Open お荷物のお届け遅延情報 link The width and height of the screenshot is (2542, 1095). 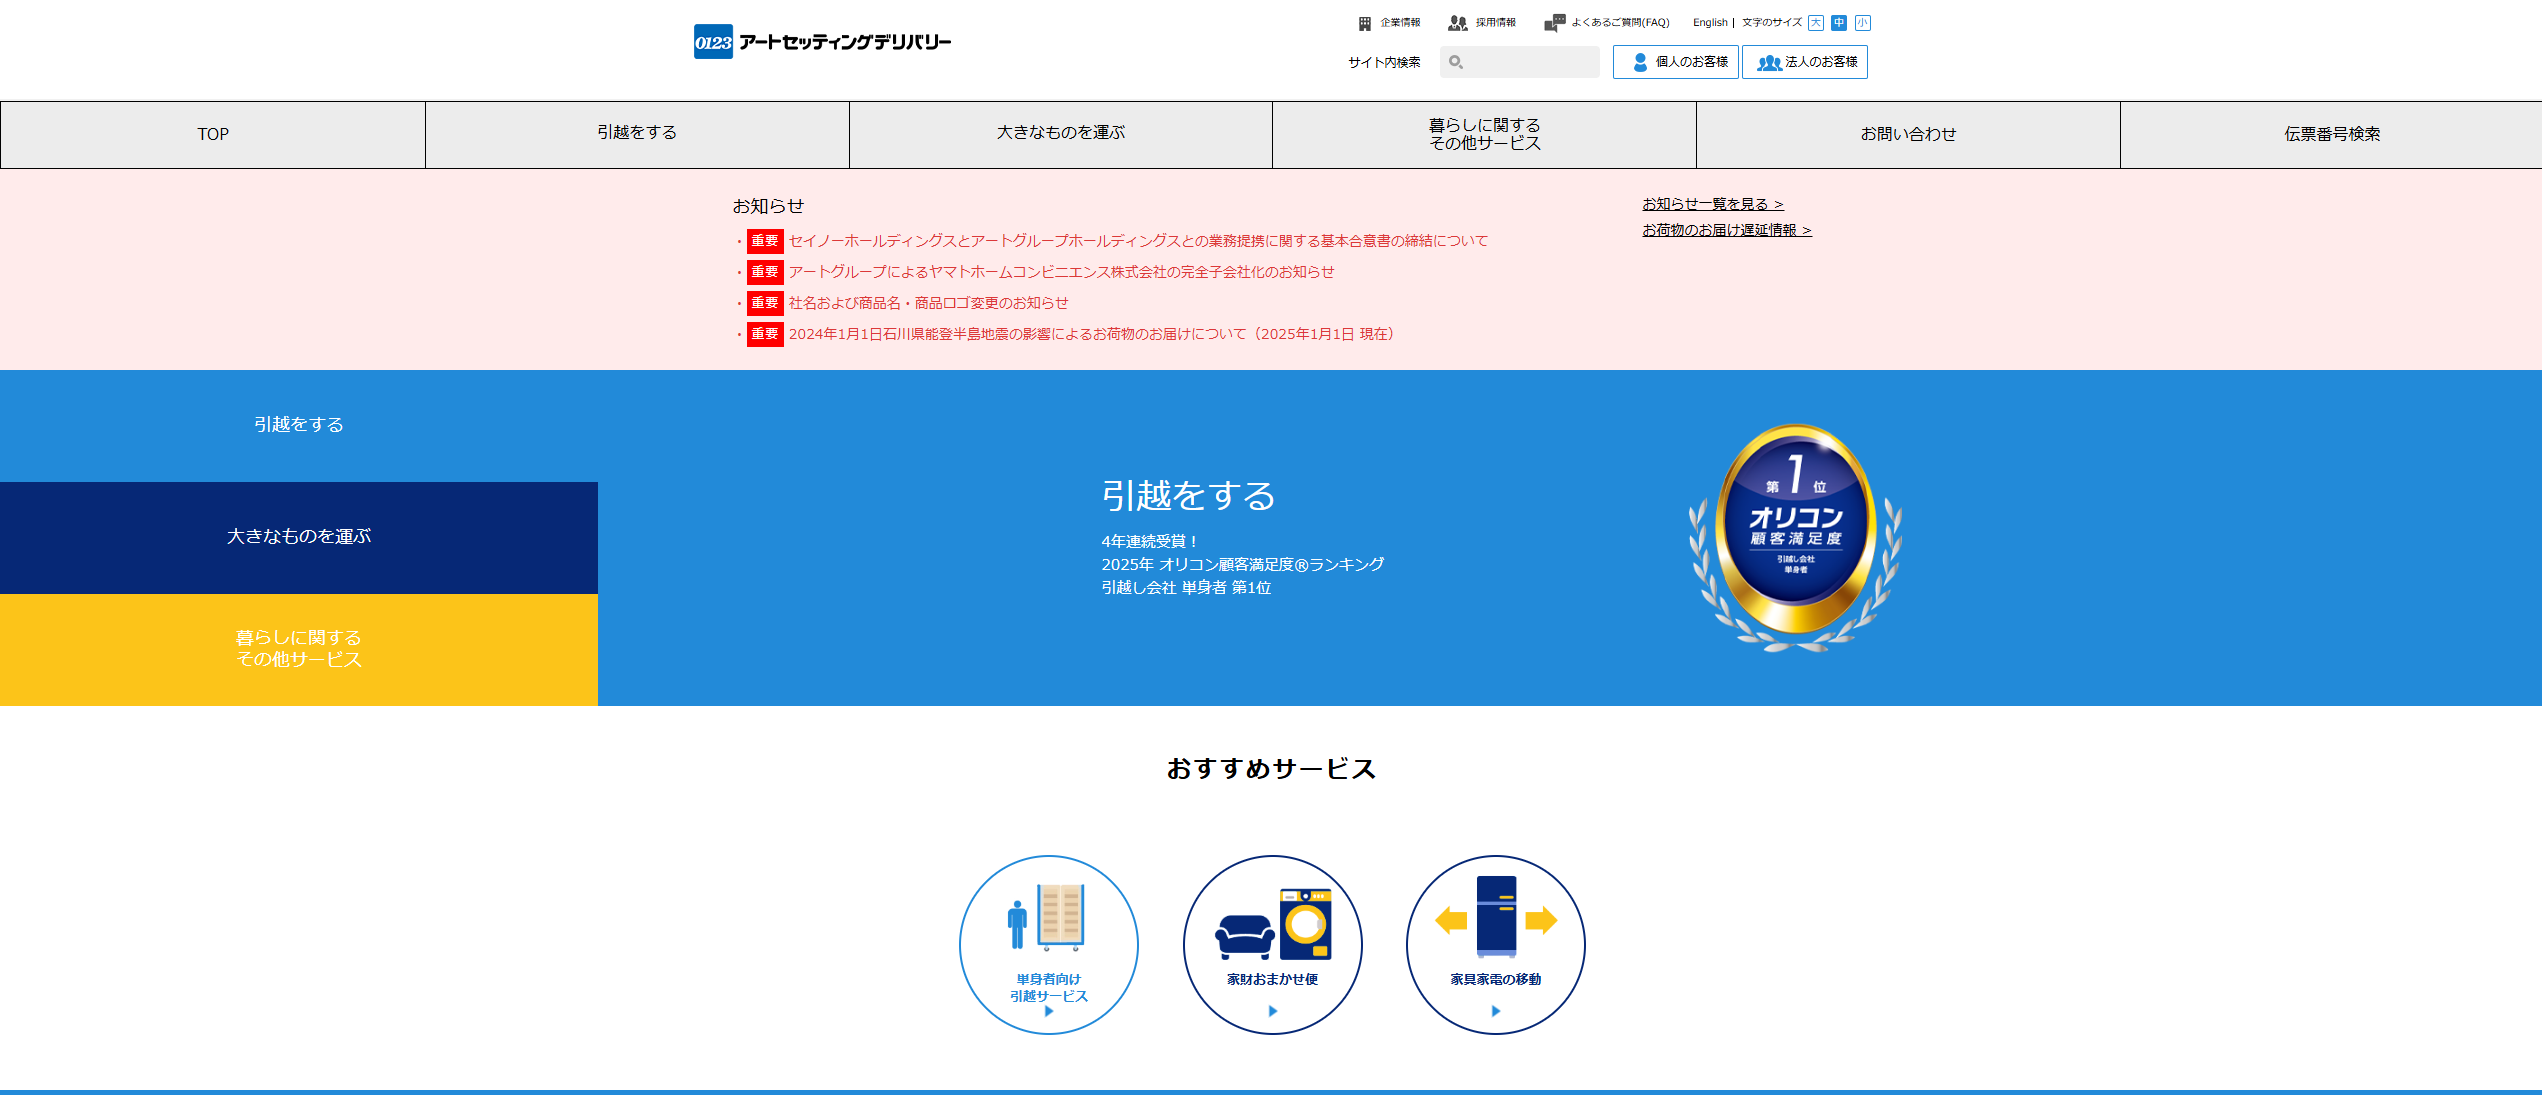(1727, 230)
